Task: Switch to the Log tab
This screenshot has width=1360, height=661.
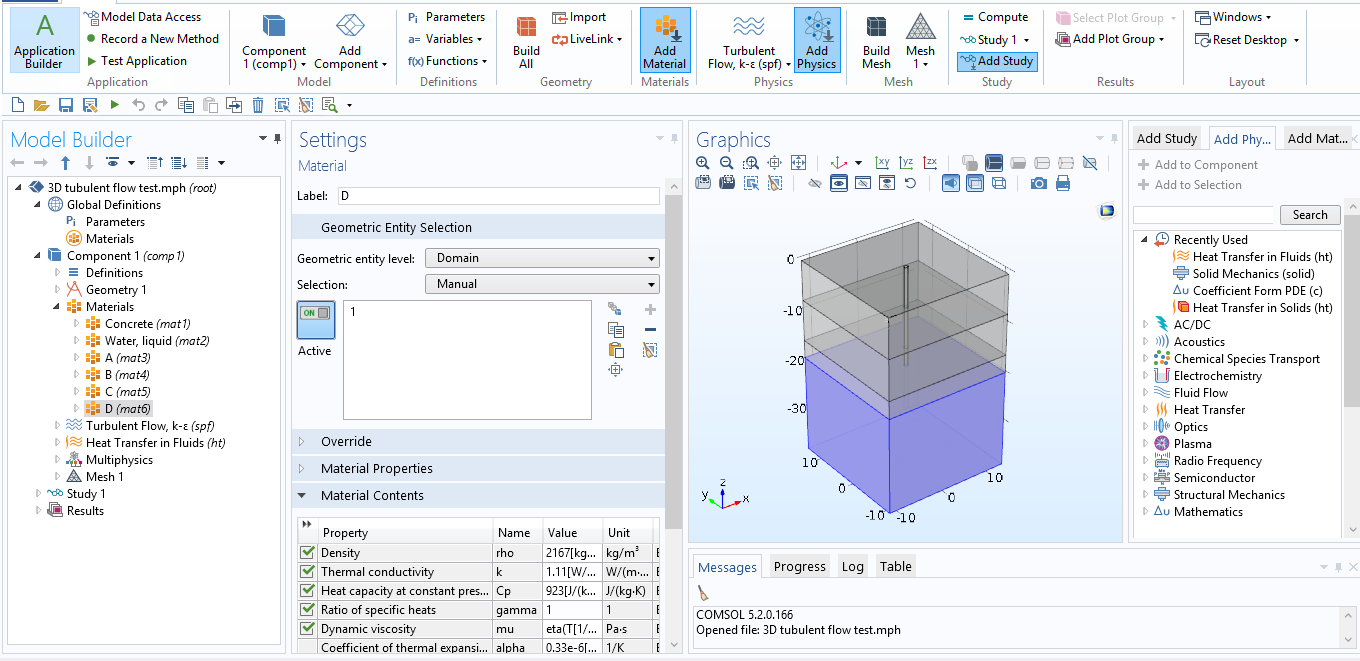Action: (852, 566)
